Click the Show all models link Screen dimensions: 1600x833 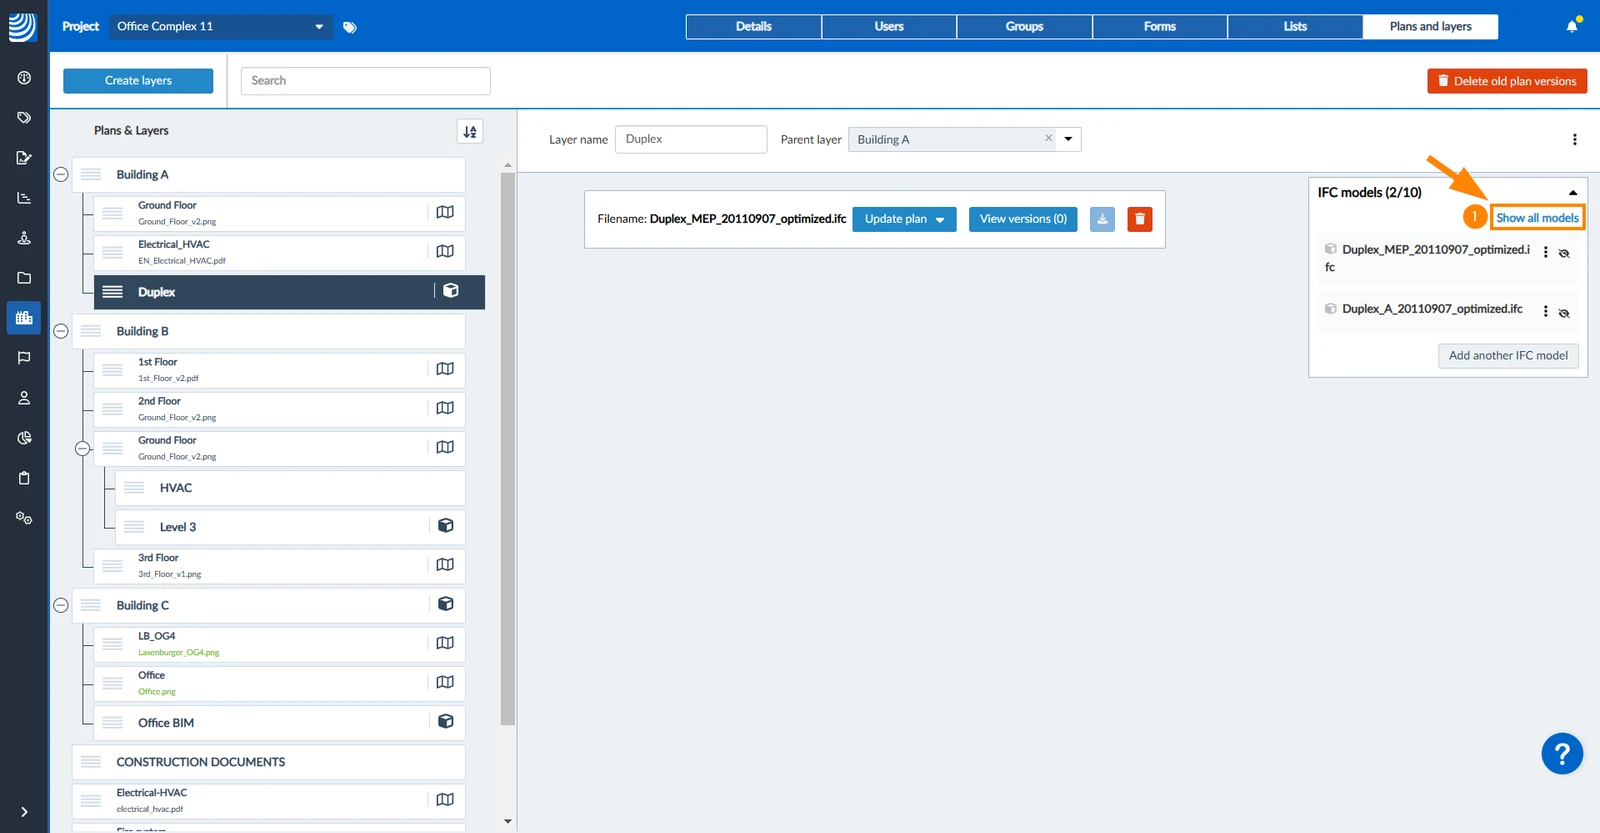[1537, 218]
